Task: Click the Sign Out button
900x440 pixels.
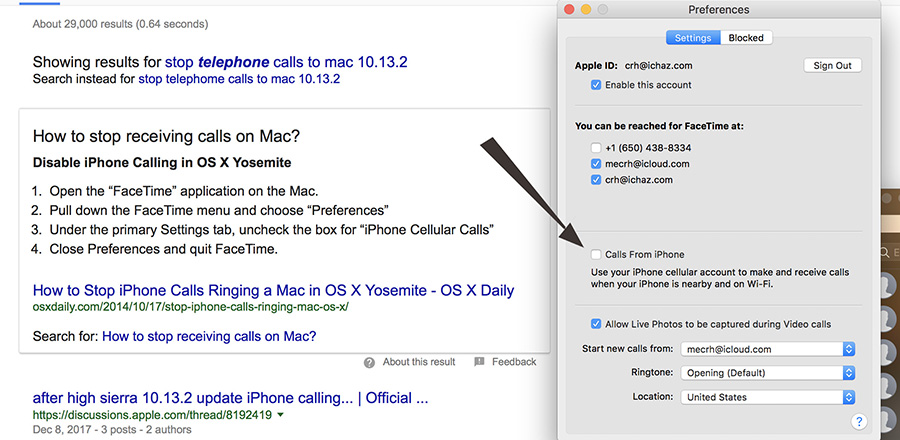Action: (x=832, y=65)
